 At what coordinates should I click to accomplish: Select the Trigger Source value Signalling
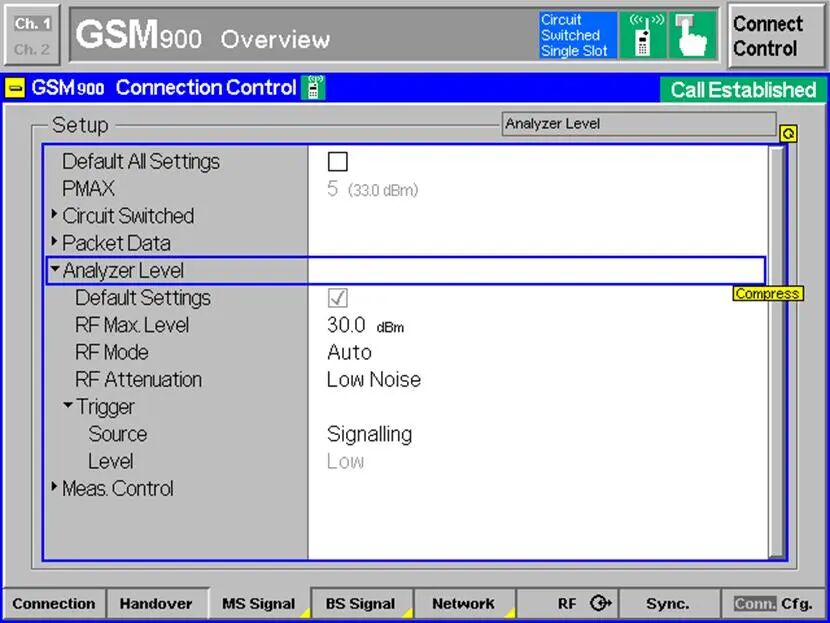tap(369, 435)
